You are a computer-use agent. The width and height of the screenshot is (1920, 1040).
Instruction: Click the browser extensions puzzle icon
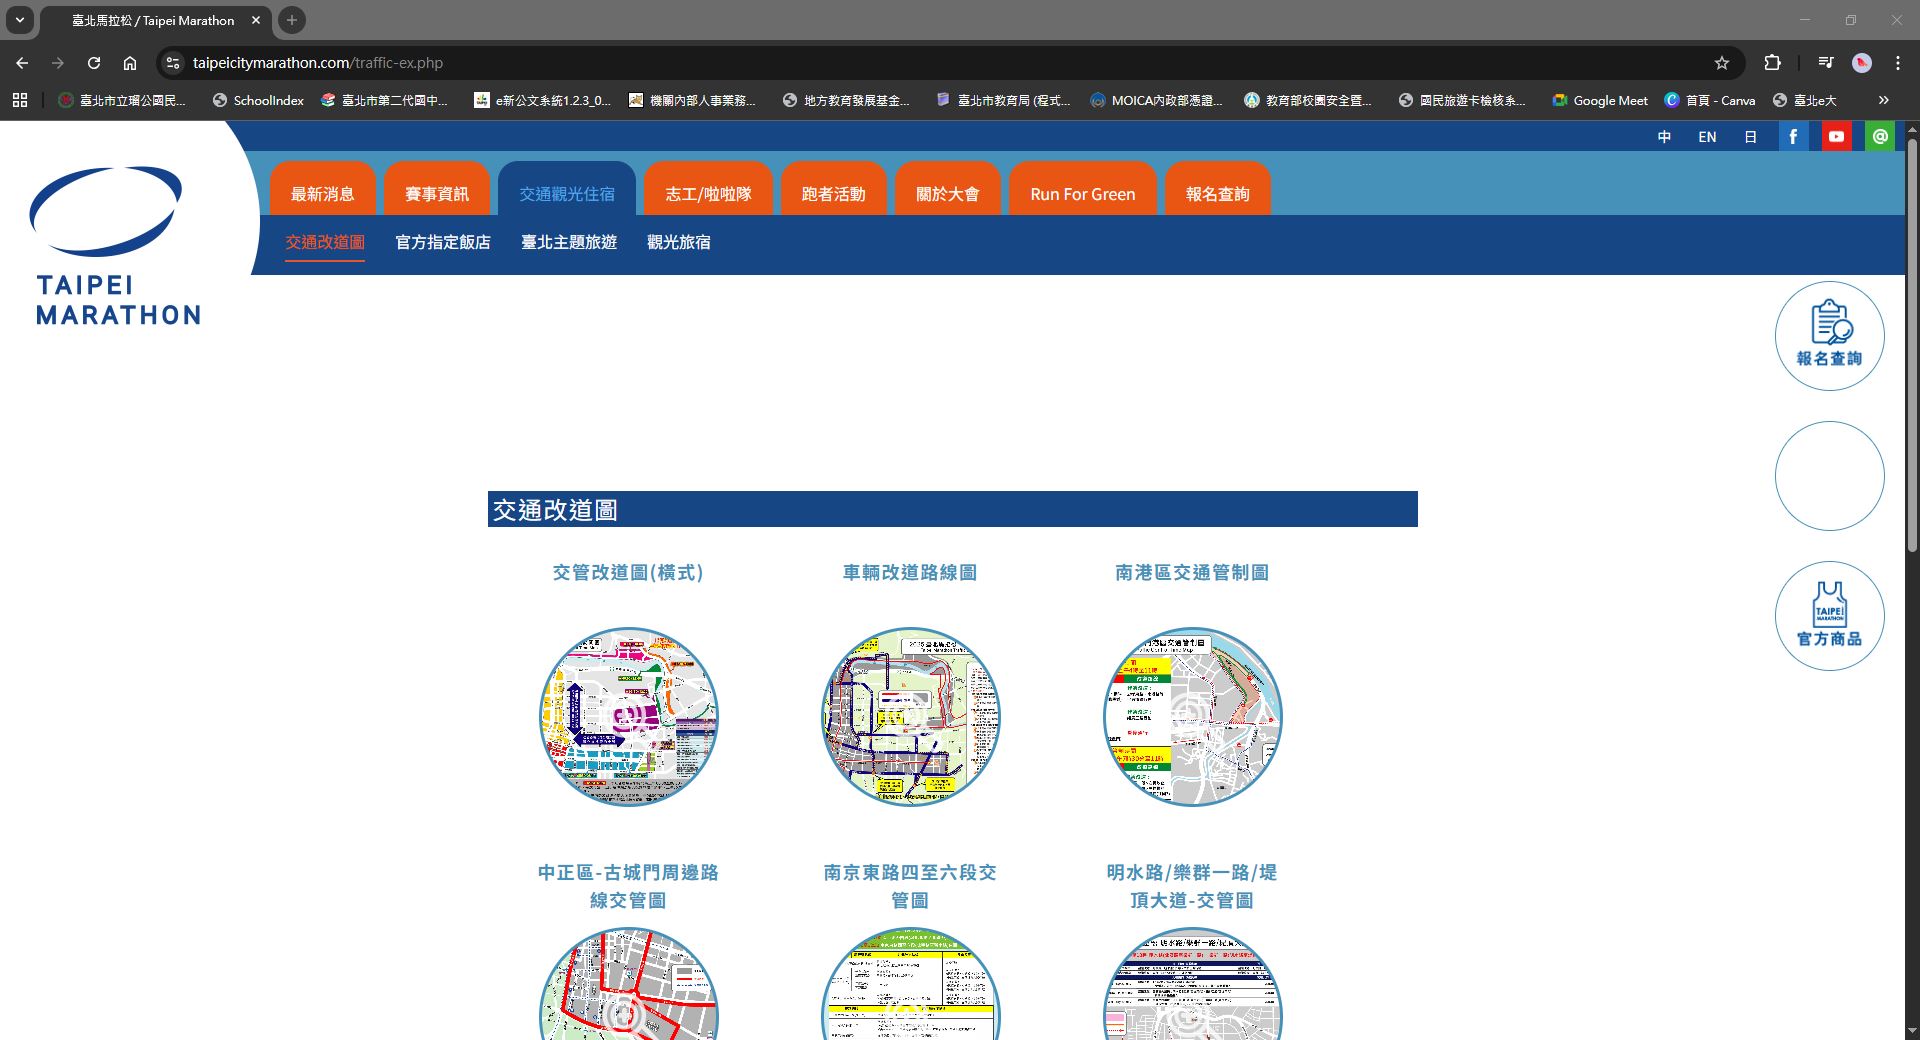click(1773, 62)
